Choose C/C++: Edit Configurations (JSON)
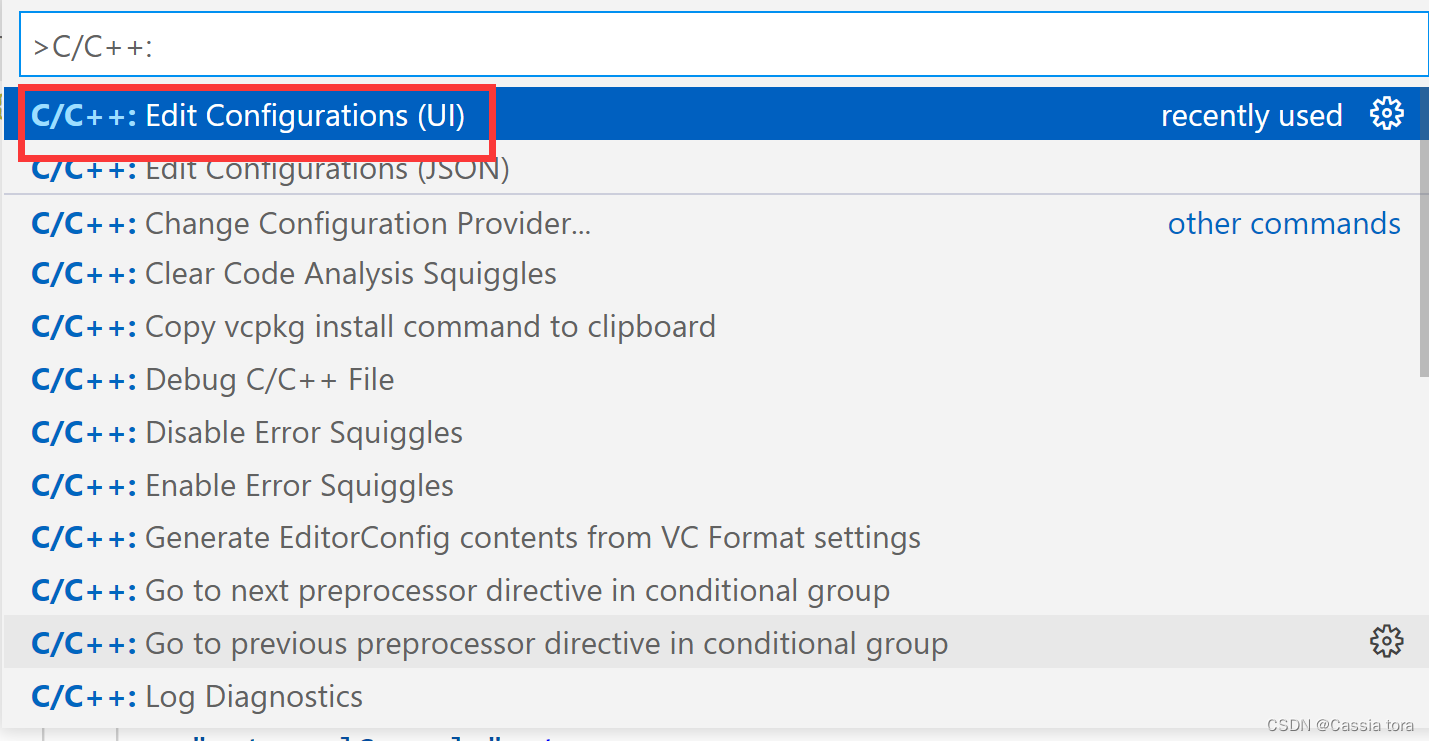This screenshot has width=1429, height=741. pyautogui.click(x=271, y=168)
